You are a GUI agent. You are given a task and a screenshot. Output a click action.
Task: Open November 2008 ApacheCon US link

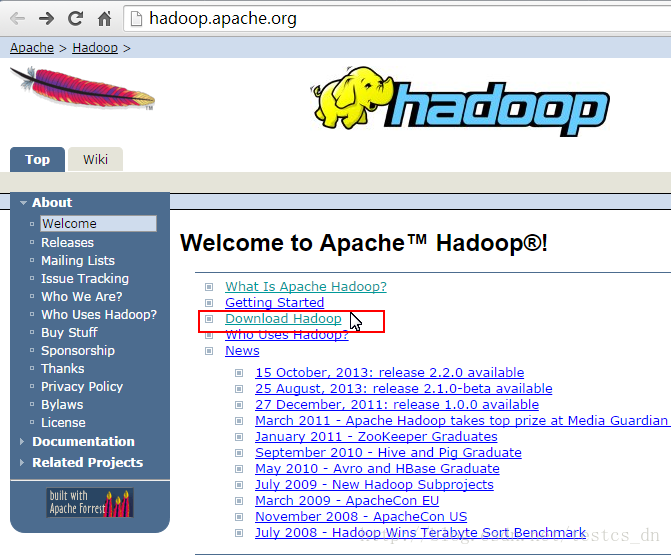tap(361, 516)
